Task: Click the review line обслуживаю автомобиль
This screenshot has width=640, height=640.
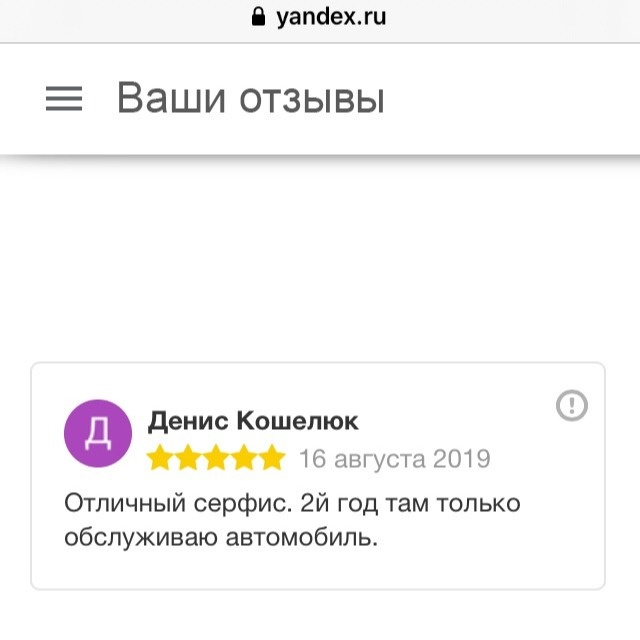Action: tap(222, 538)
